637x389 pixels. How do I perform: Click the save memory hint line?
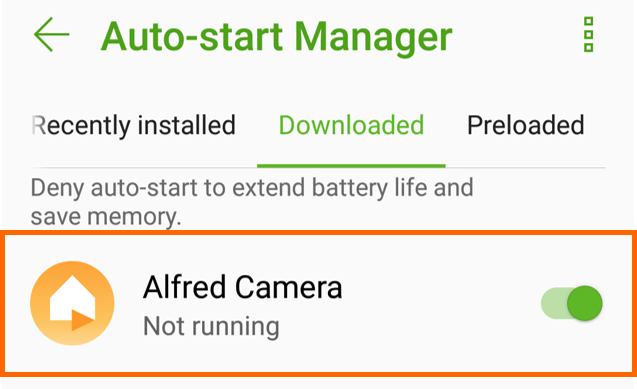106,216
